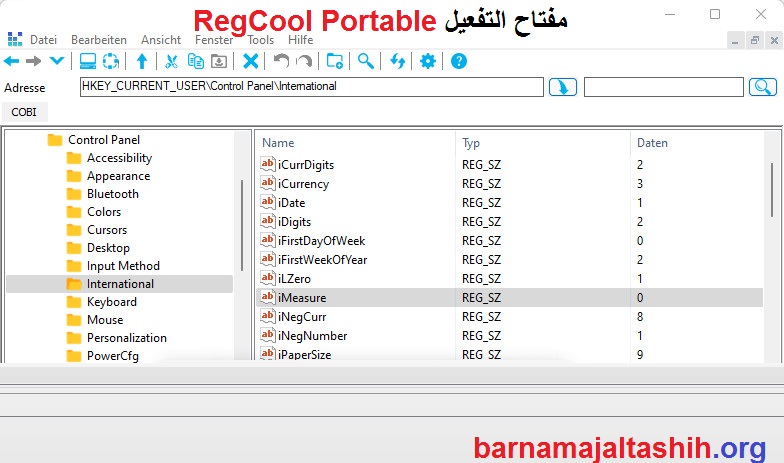Click the value list vertical scrollbar
This screenshot has height=463, width=784.
[x=772, y=190]
